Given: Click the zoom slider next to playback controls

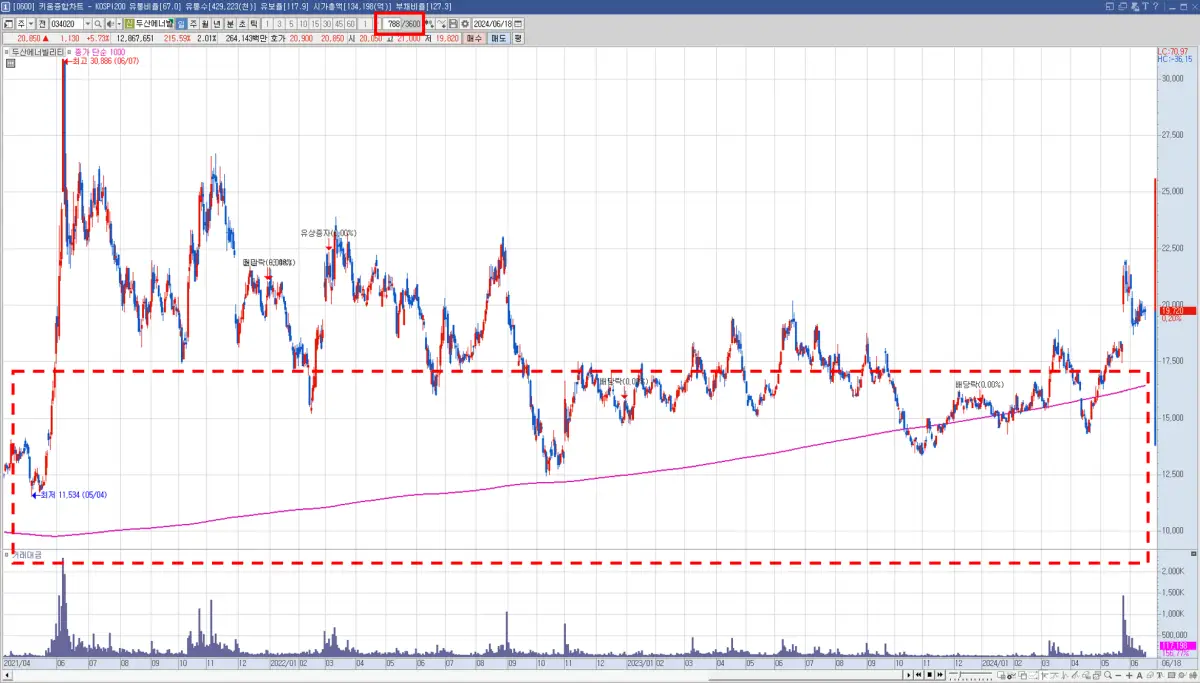Looking at the screenshot, I should click(x=970, y=675).
